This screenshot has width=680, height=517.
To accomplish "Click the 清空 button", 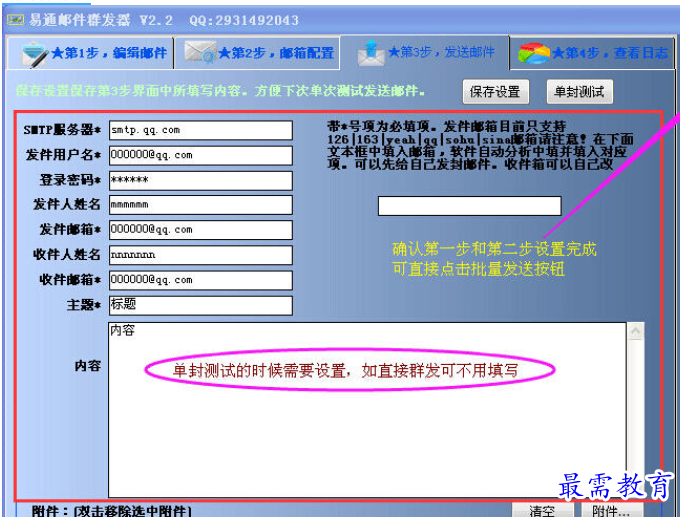I will pyautogui.click(x=543, y=510).
